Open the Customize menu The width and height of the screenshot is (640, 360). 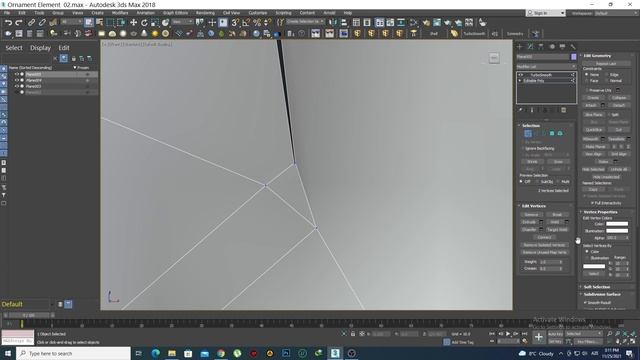(258, 13)
